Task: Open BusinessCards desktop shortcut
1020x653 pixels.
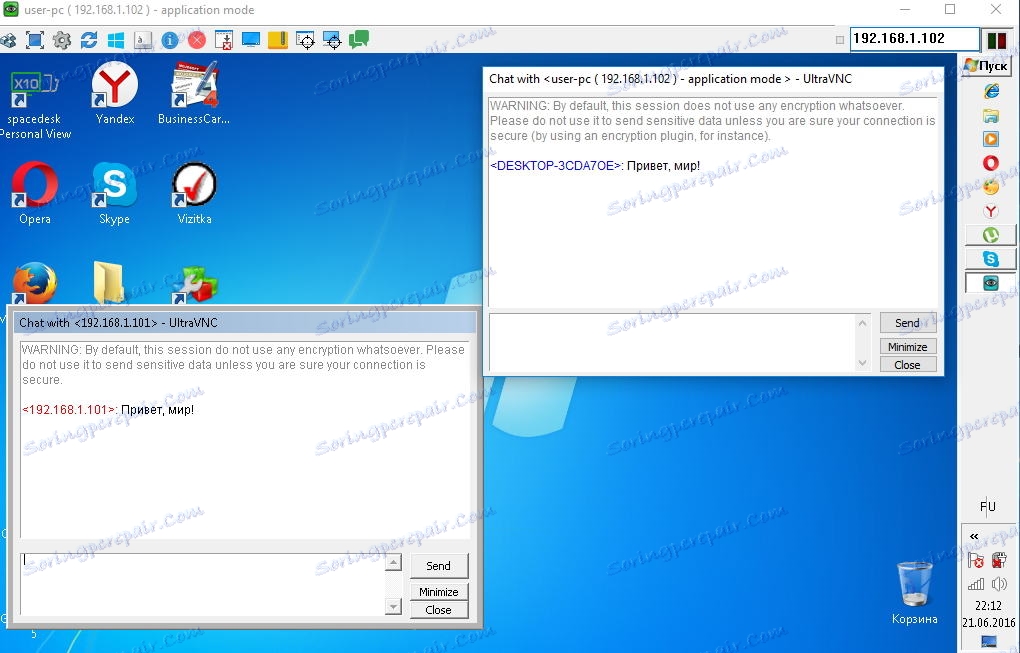Action: 194,93
